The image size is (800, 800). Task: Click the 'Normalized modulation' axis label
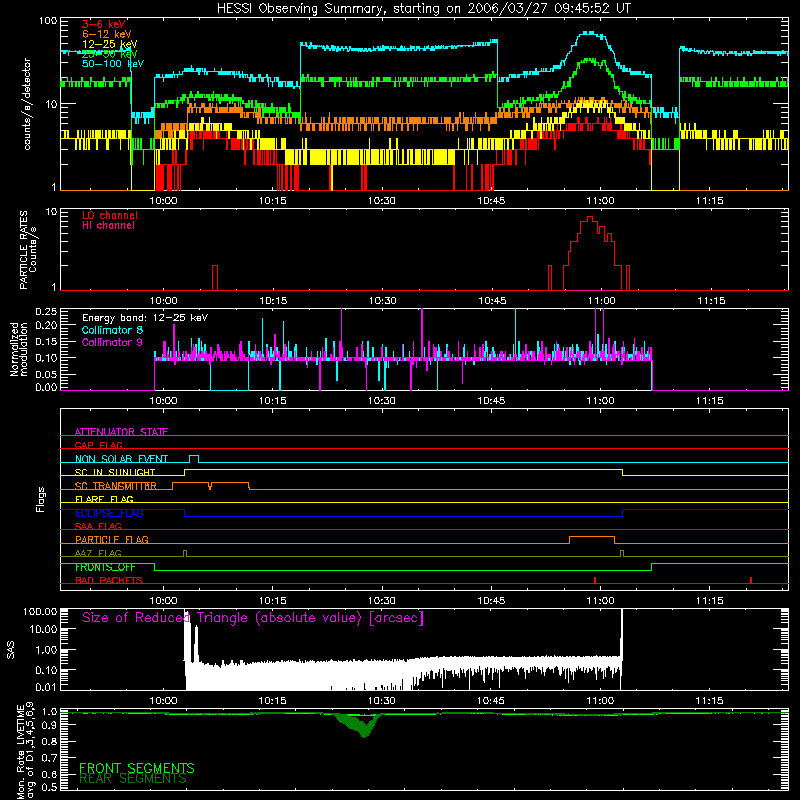19,349
